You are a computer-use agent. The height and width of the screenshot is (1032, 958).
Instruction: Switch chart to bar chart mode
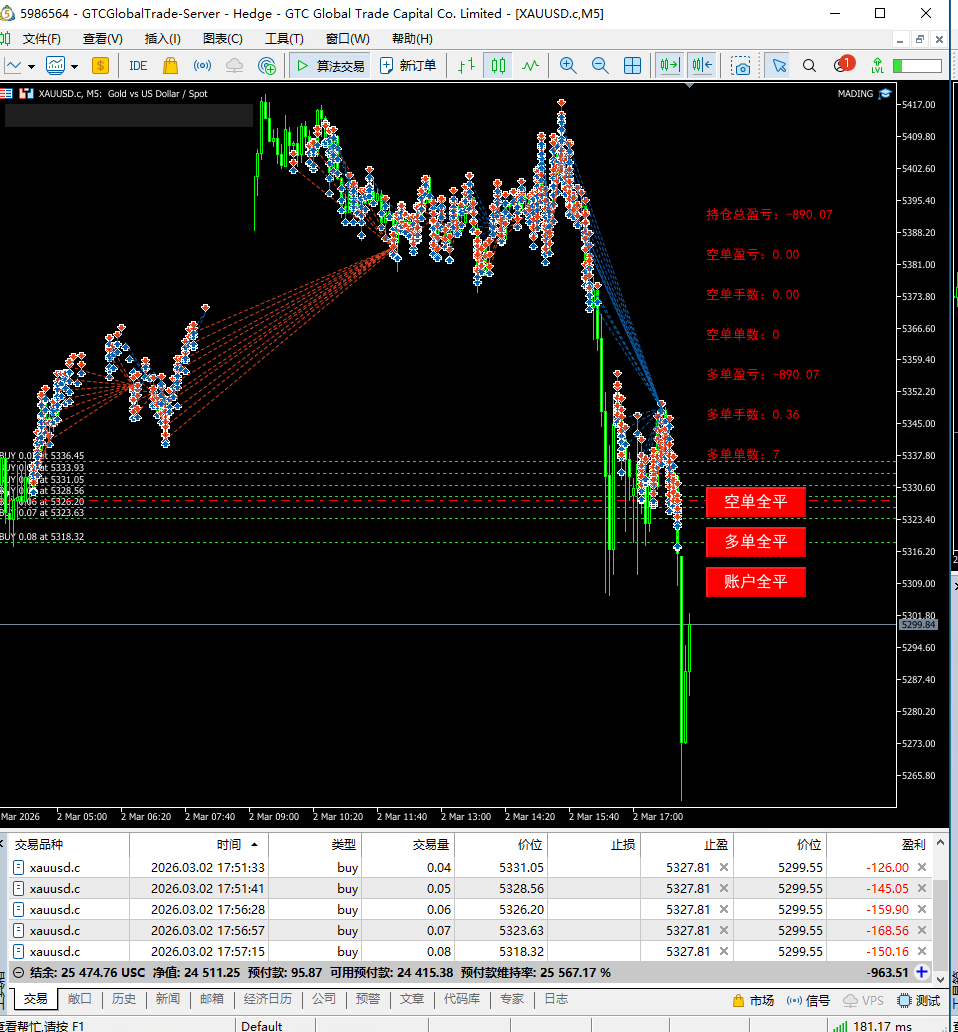point(466,66)
